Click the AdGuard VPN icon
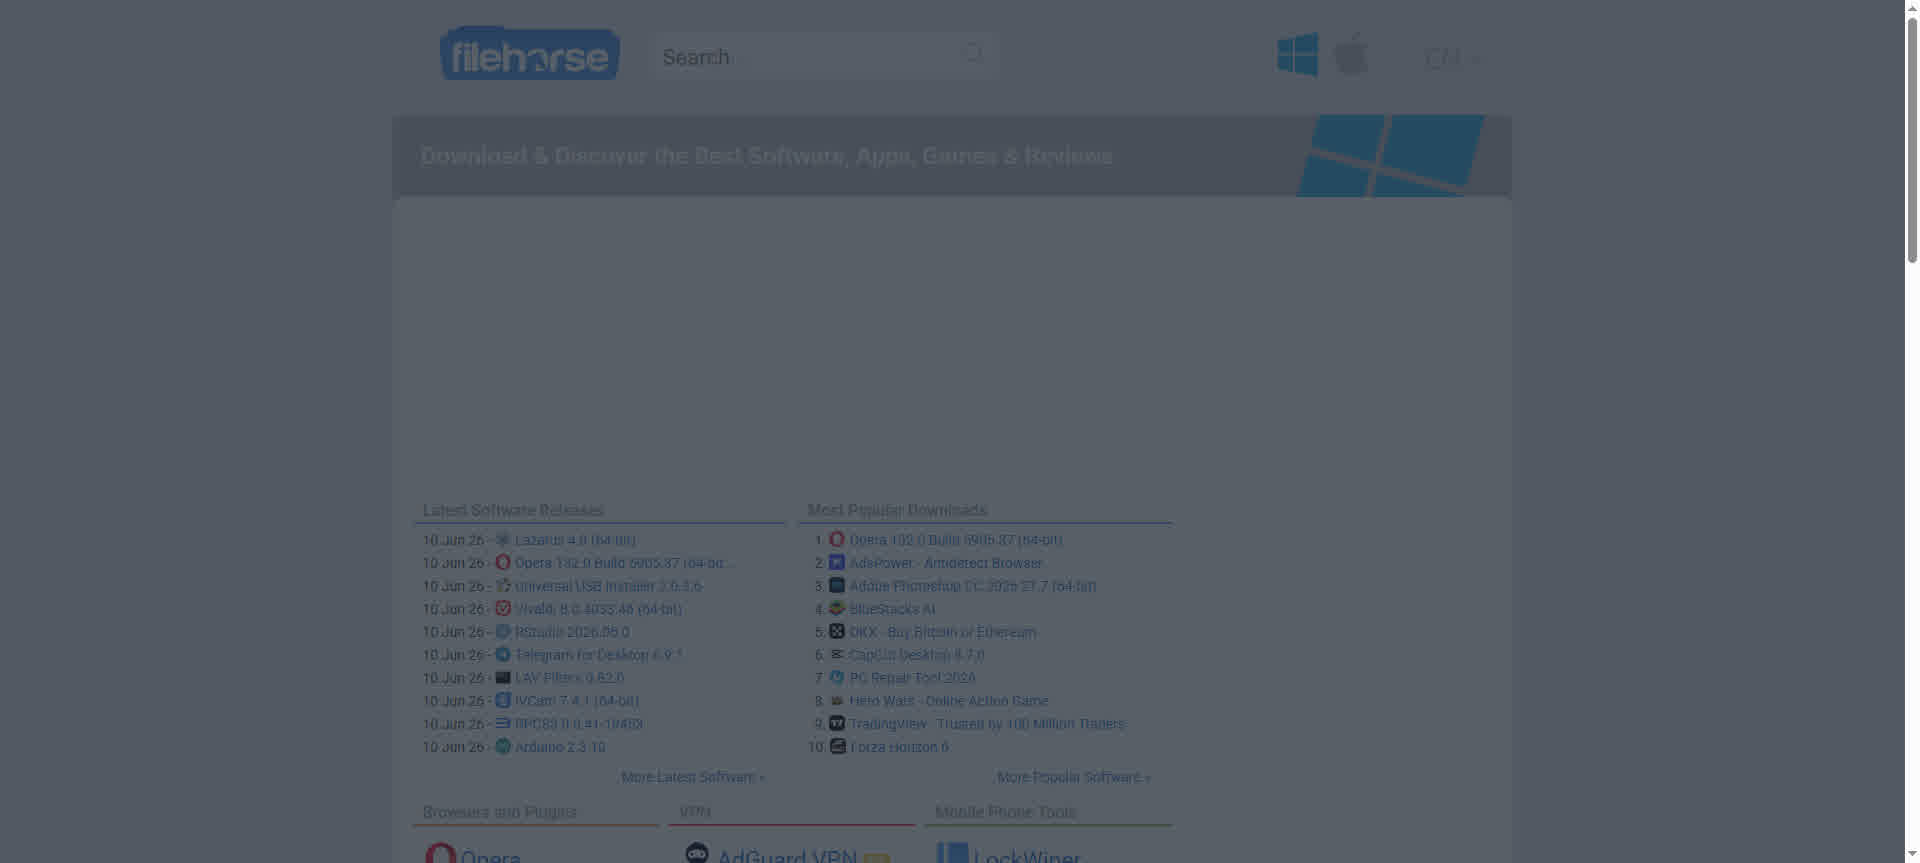The height and width of the screenshot is (863, 1920). coord(697,853)
